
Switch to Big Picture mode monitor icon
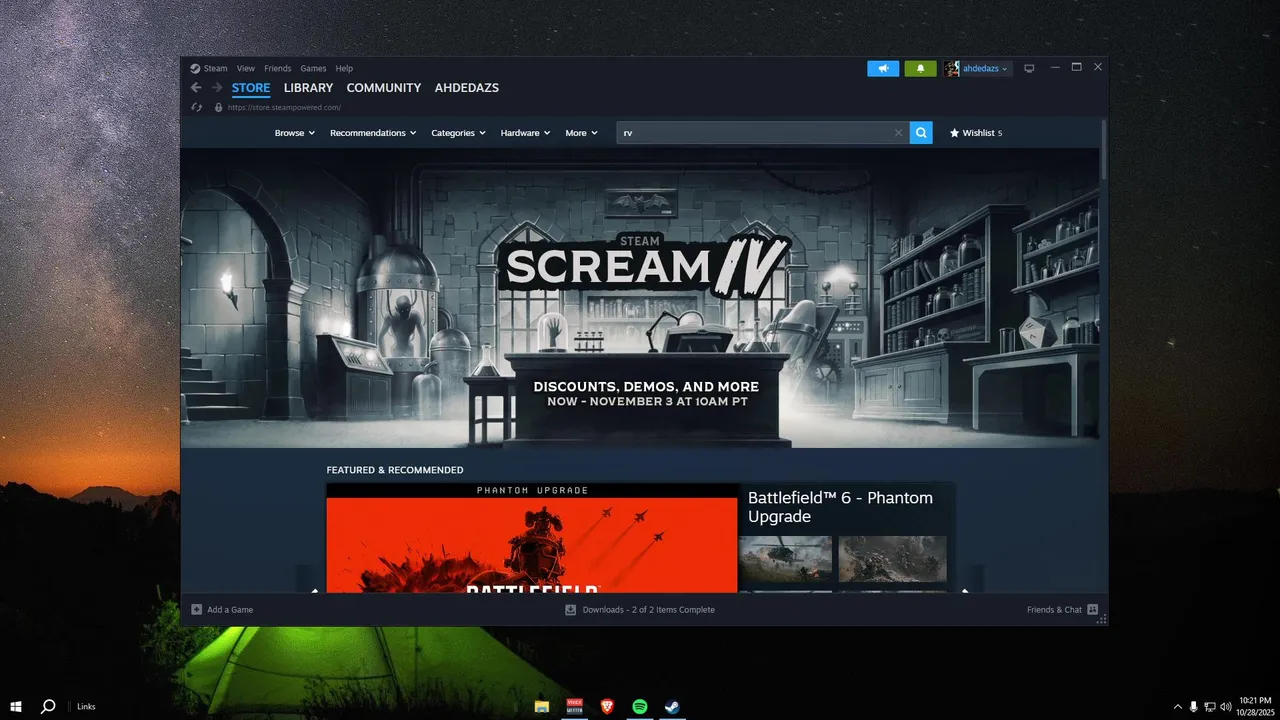point(1029,68)
